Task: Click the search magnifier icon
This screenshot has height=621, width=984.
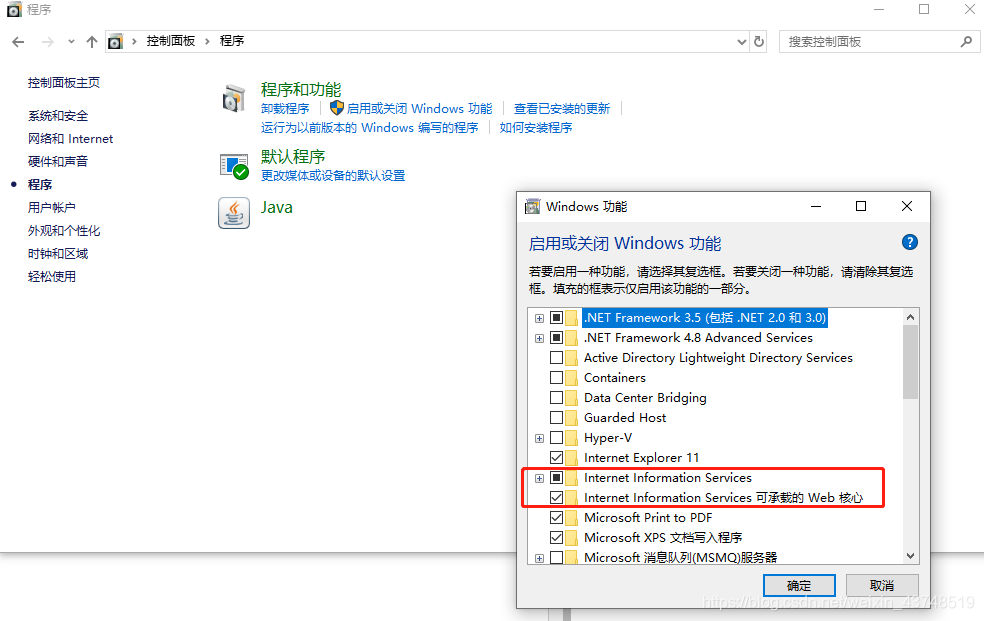Action: pos(966,41)
